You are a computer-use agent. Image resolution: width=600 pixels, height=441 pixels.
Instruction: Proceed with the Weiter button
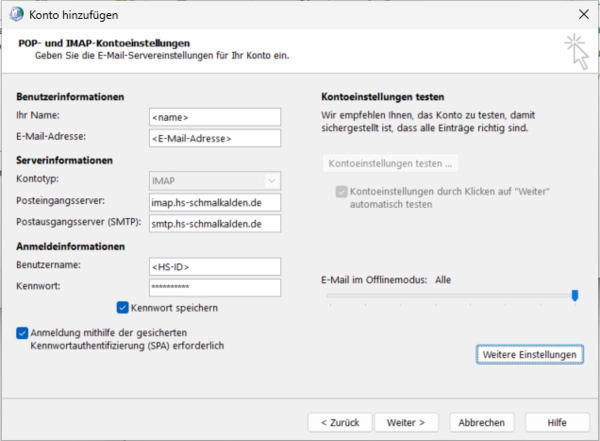[x=406, y=423]
